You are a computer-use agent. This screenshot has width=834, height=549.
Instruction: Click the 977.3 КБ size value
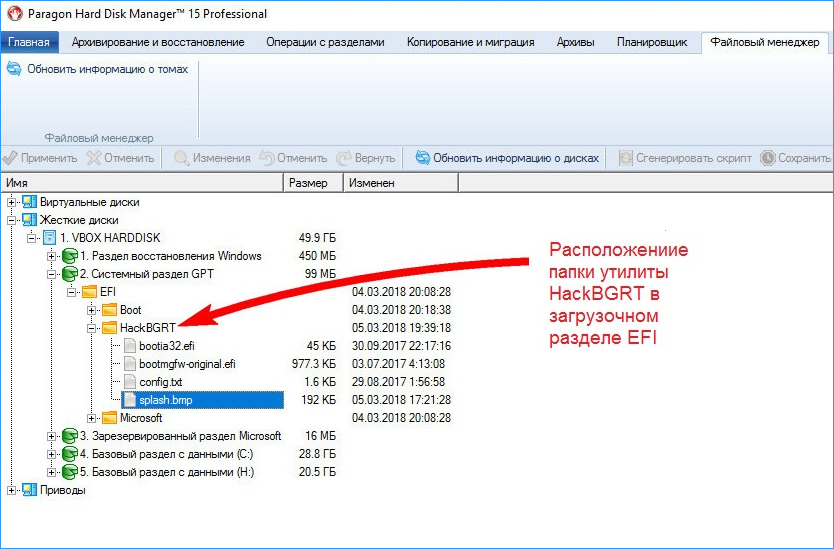314,364
